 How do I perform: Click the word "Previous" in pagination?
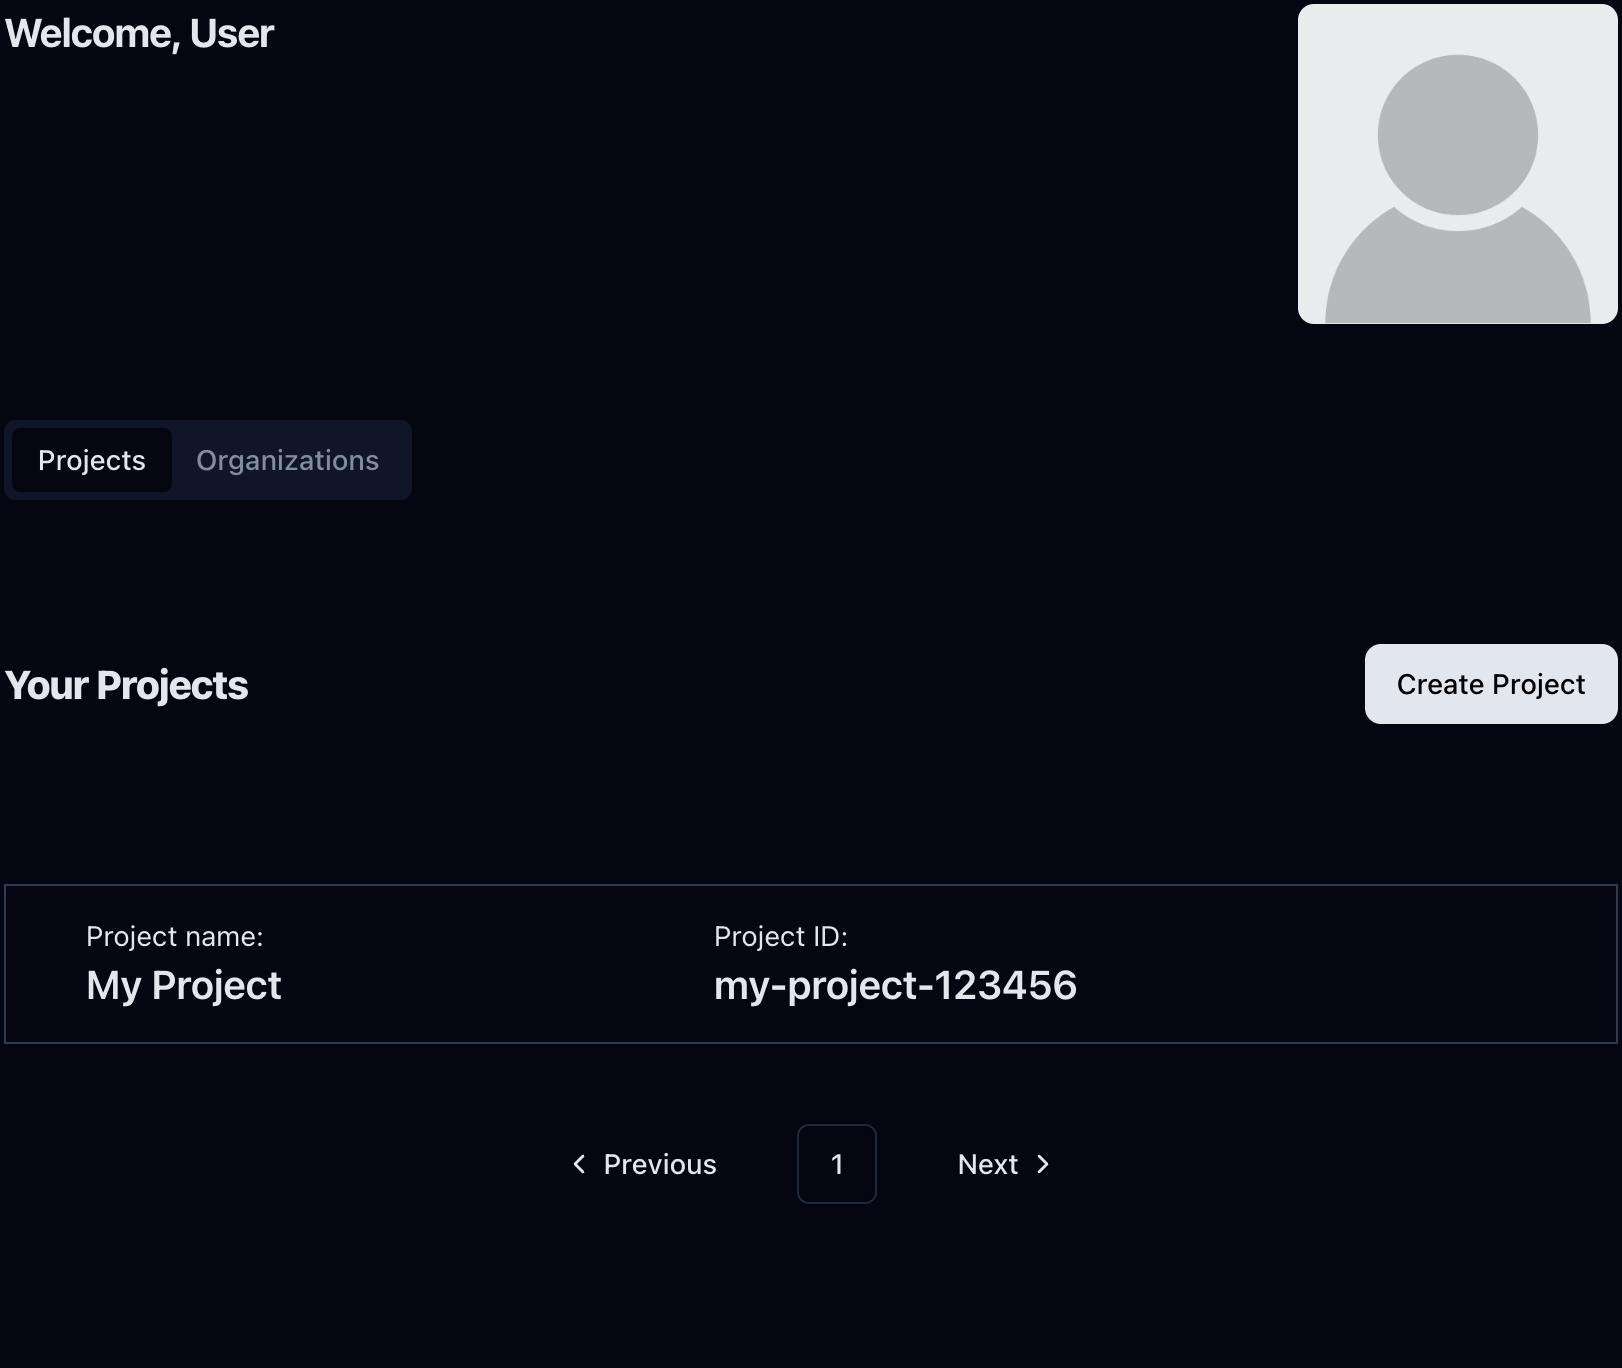[660, 1164]
